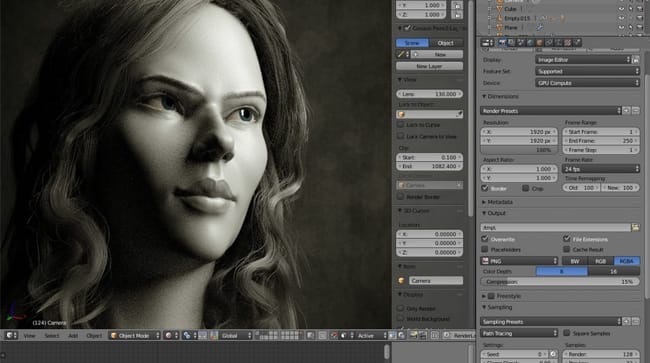Uncheck the Overwrite checkbox
The image size is (650, 363).
coord(485,239)
